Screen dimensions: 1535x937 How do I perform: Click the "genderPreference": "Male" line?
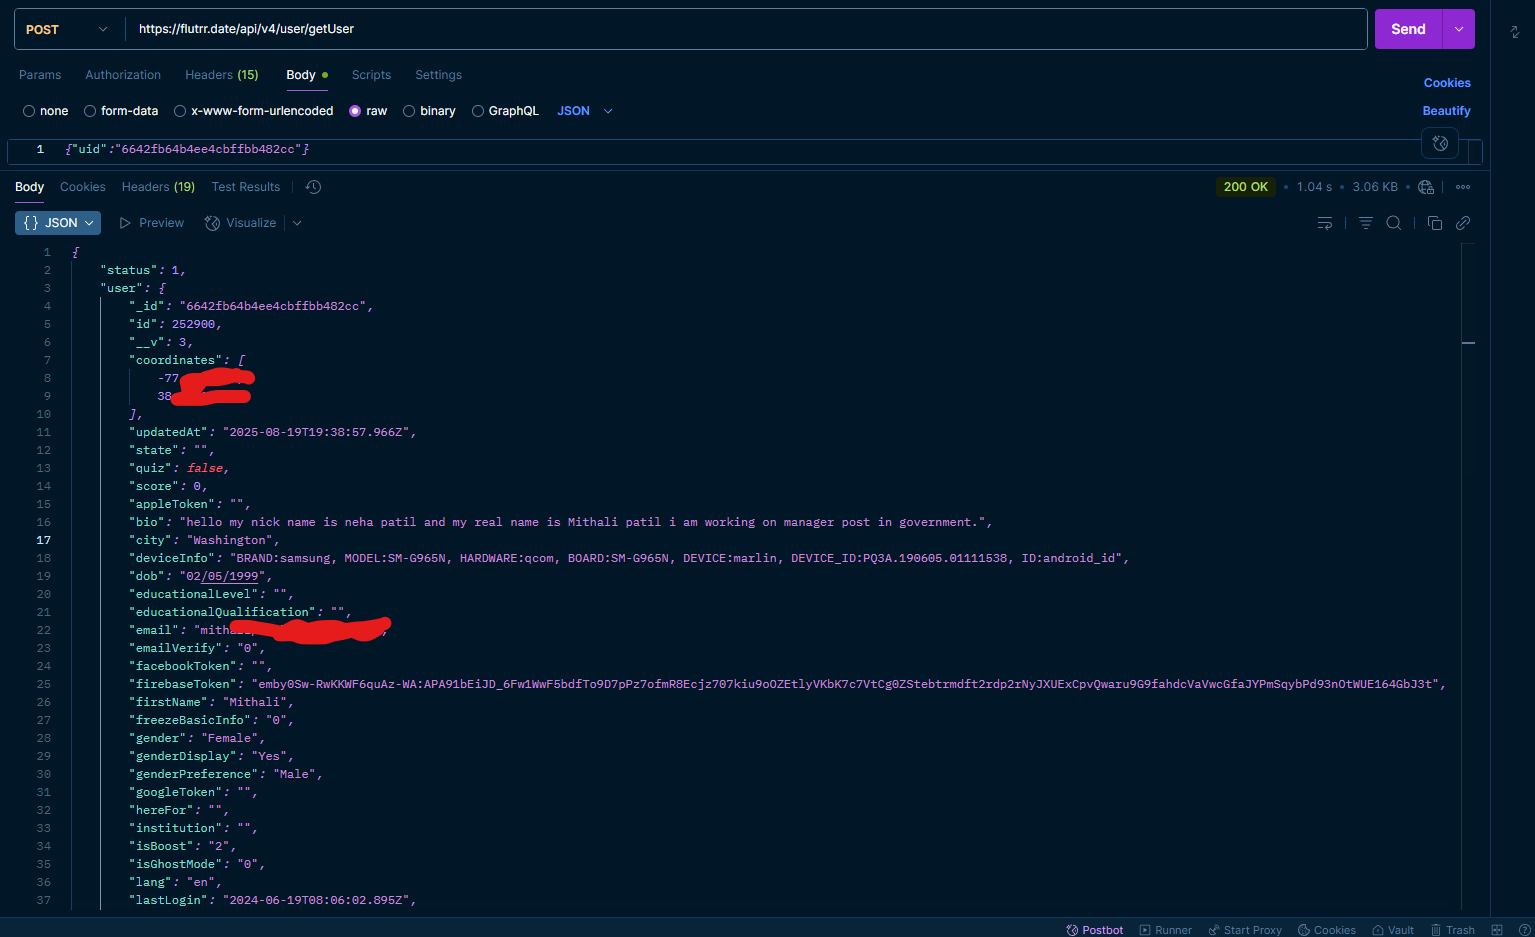(225, 774)
